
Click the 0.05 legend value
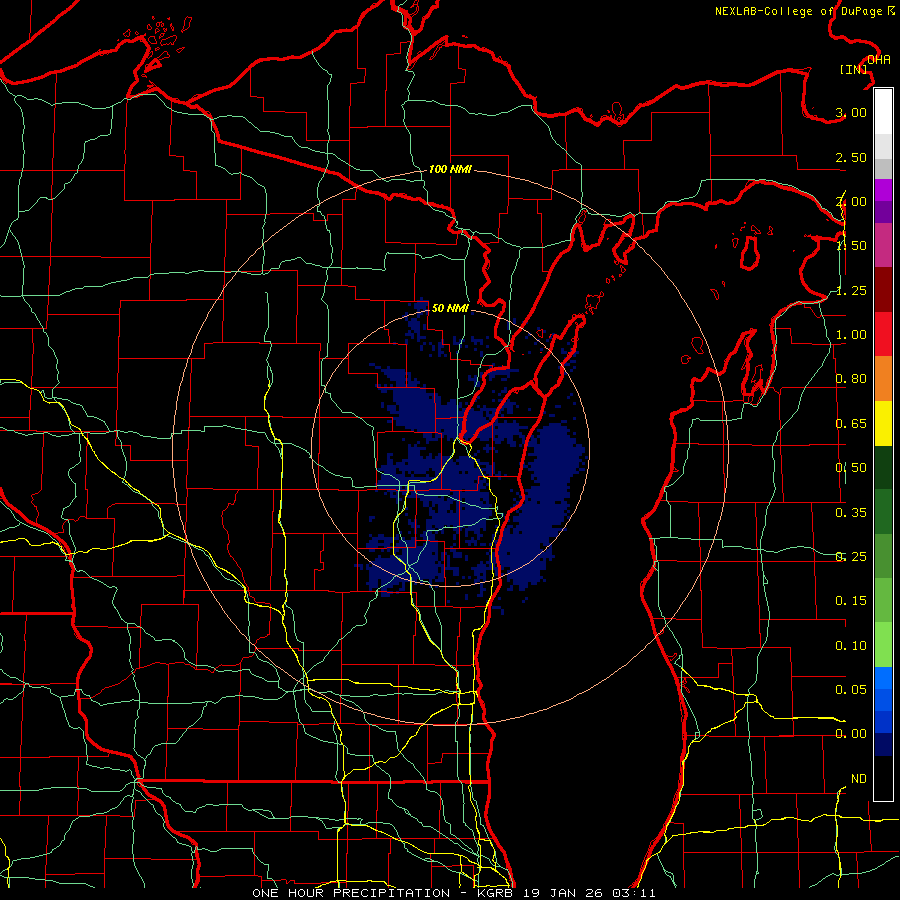click(851, 689)
